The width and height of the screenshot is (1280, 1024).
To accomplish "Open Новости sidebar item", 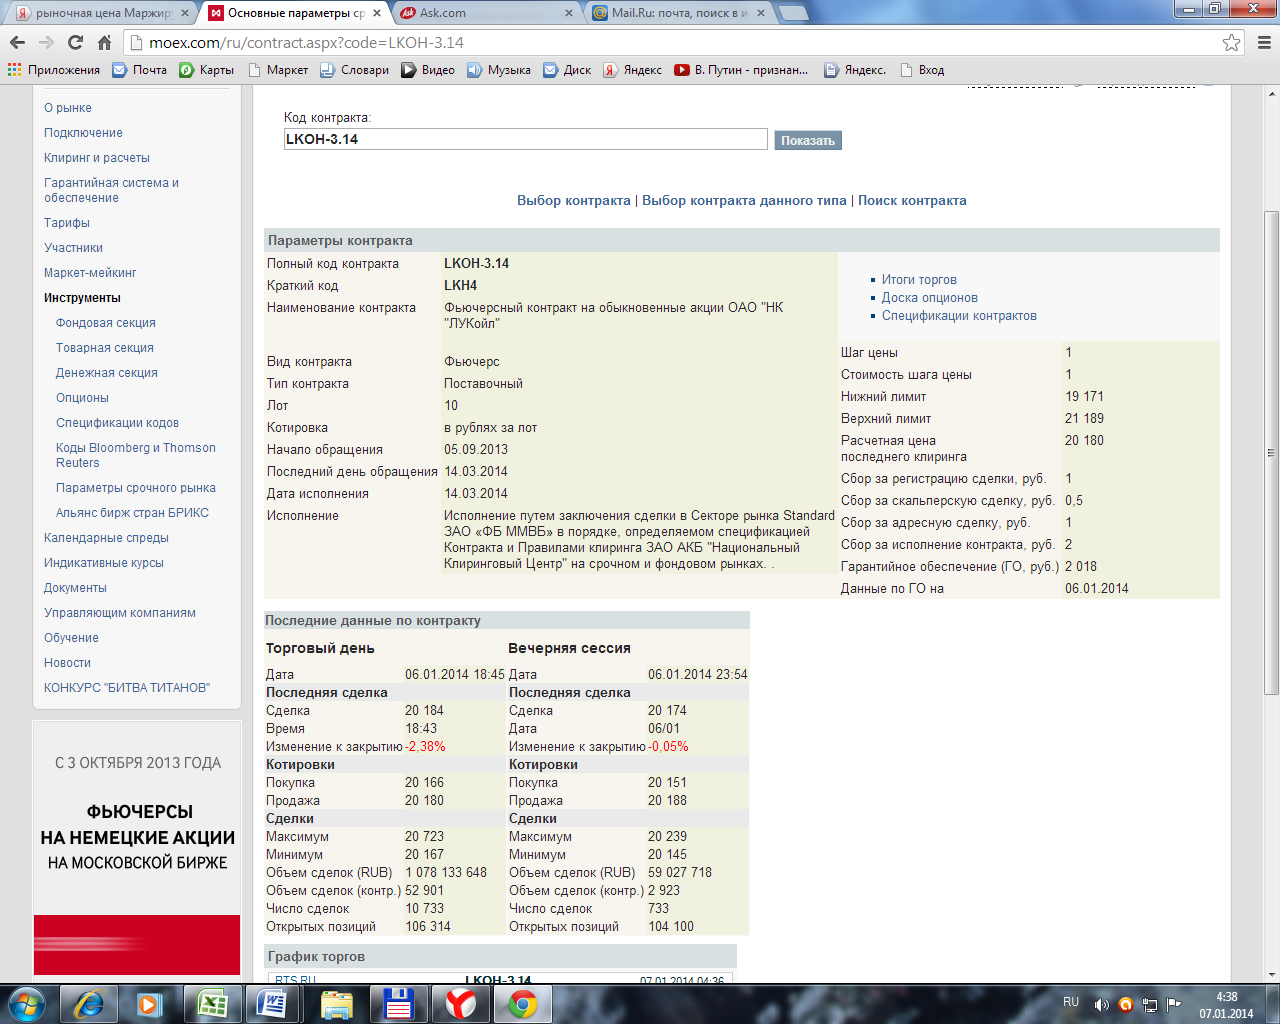I will (67, 663).
